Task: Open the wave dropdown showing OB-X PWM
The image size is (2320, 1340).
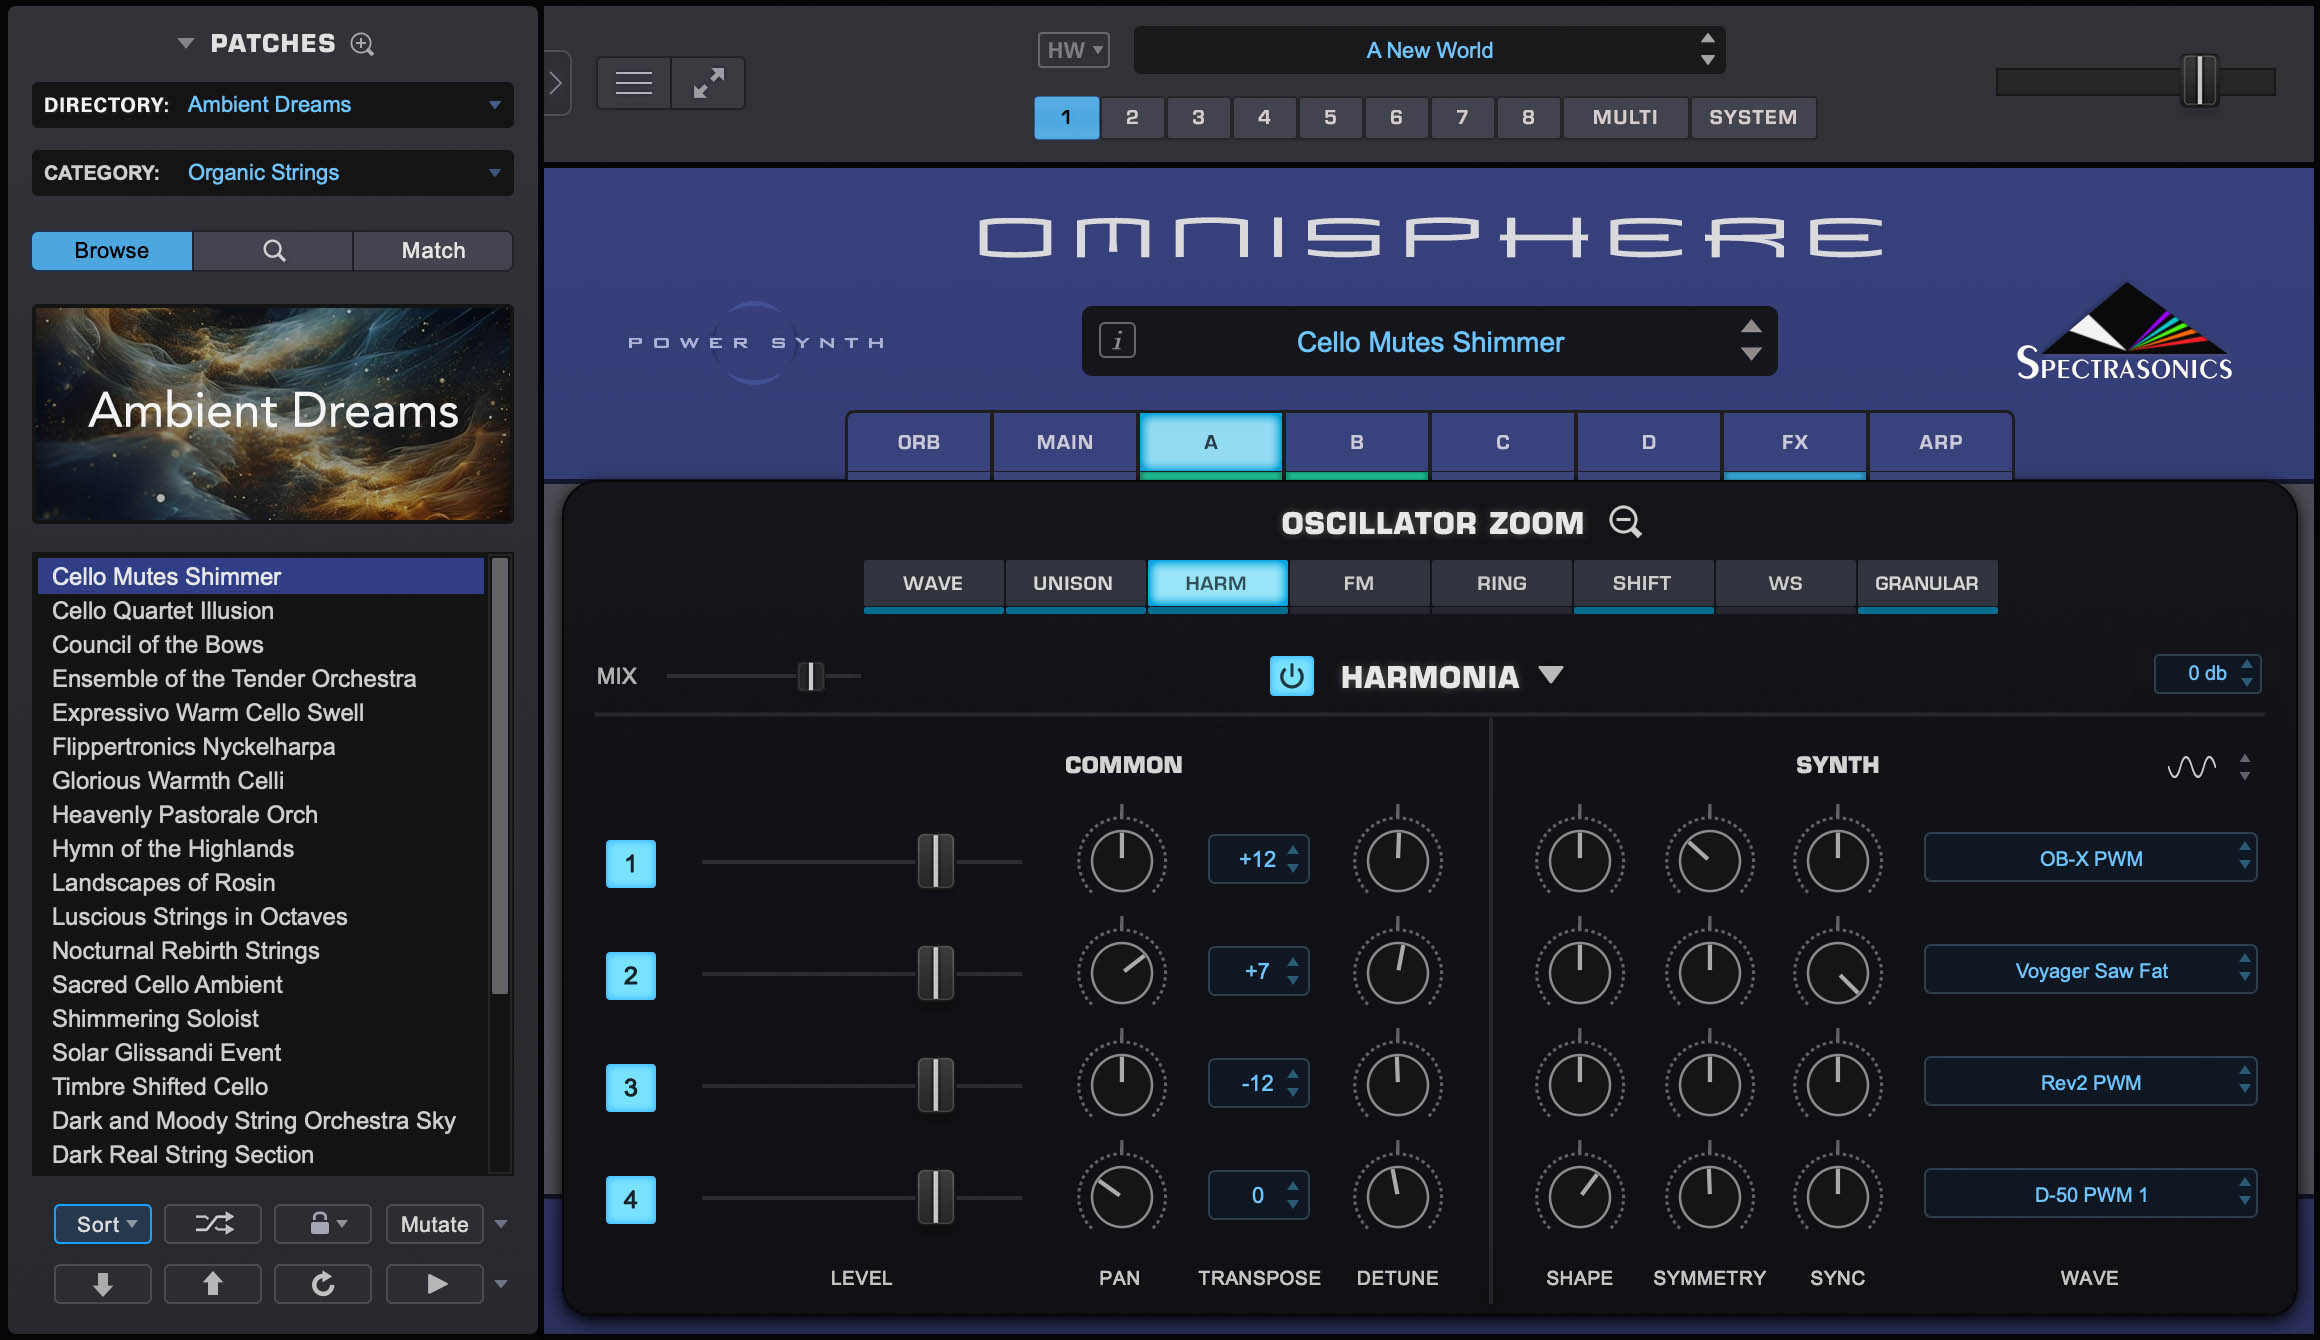Action: pyautogui.click(x=2089, y=857)
